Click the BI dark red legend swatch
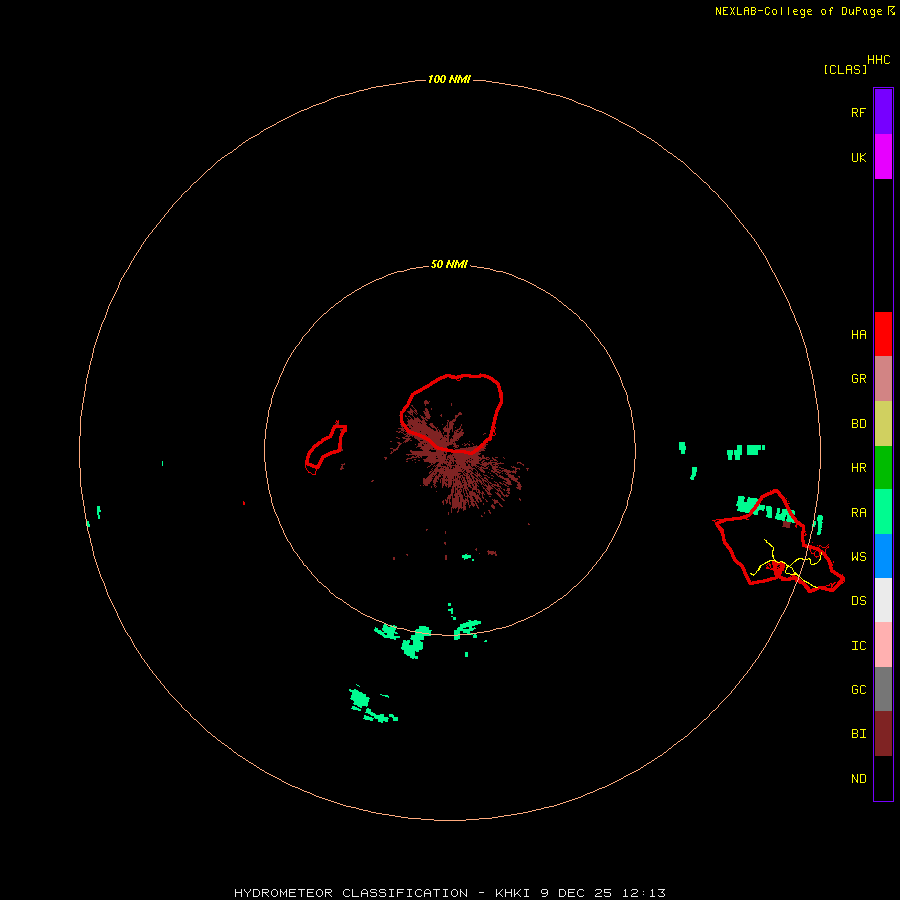900x900 pixels. (883, 734)
